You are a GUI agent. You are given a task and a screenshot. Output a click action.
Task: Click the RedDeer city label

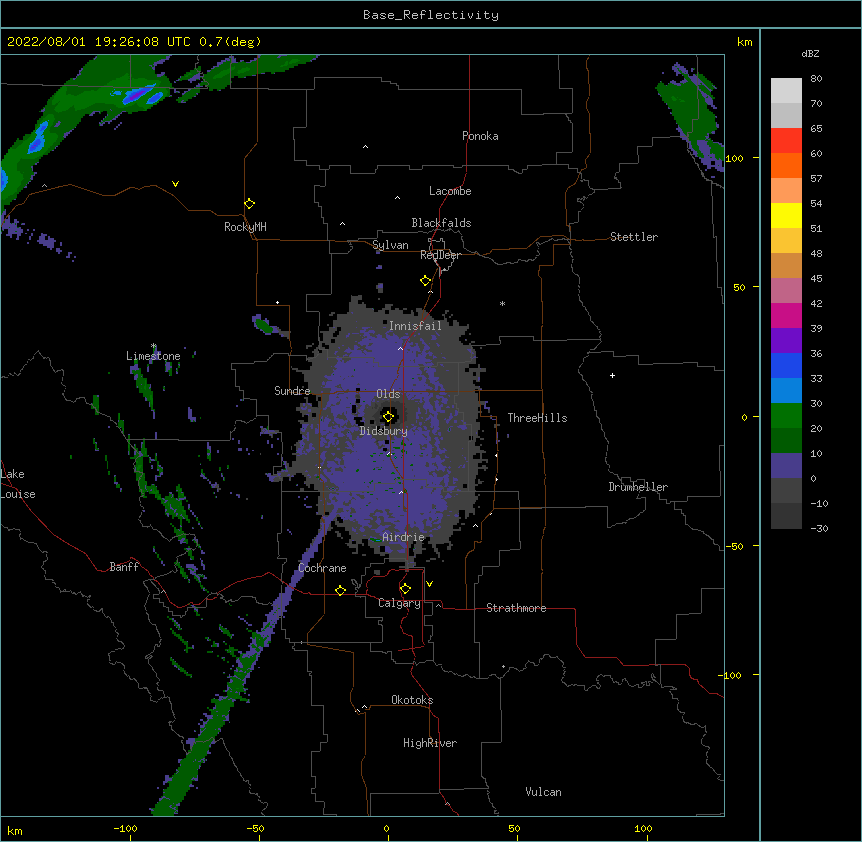point(441,255)
